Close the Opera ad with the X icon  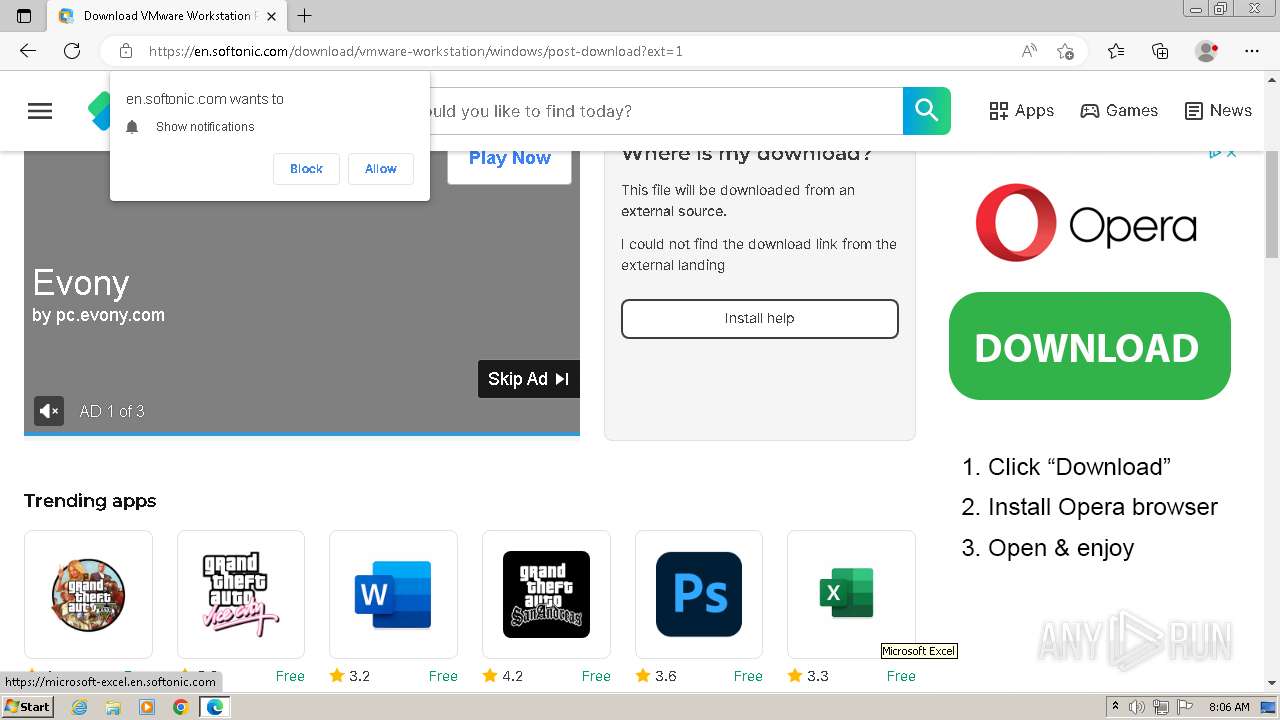point(1232,153)
